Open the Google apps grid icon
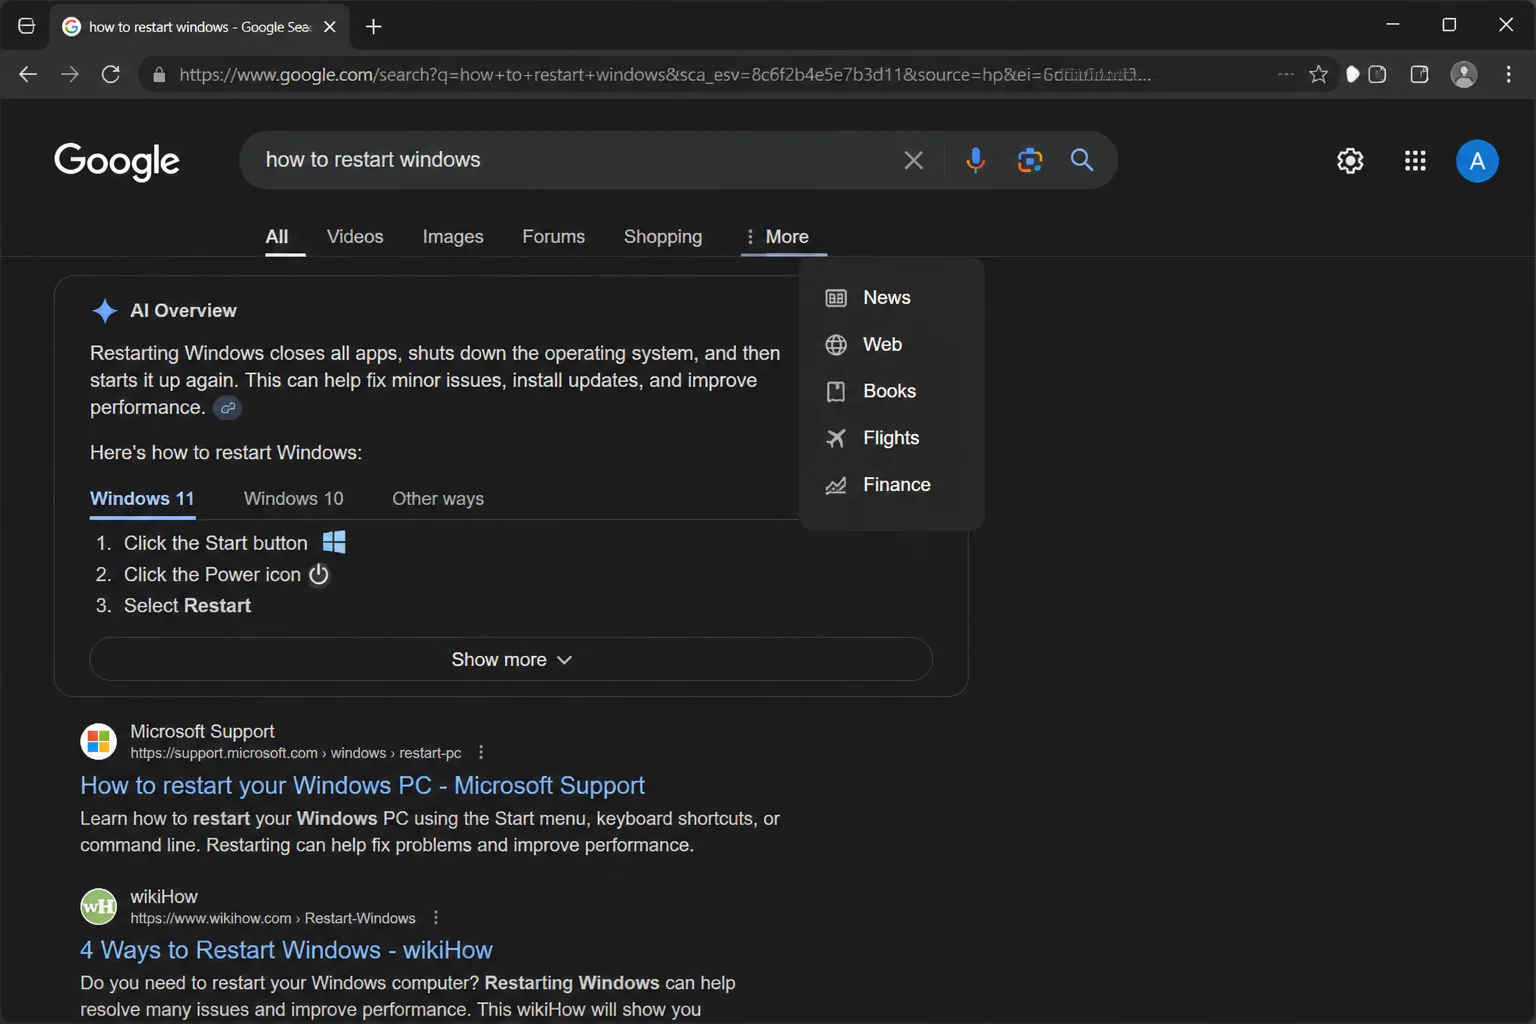 pos(1415,161)
